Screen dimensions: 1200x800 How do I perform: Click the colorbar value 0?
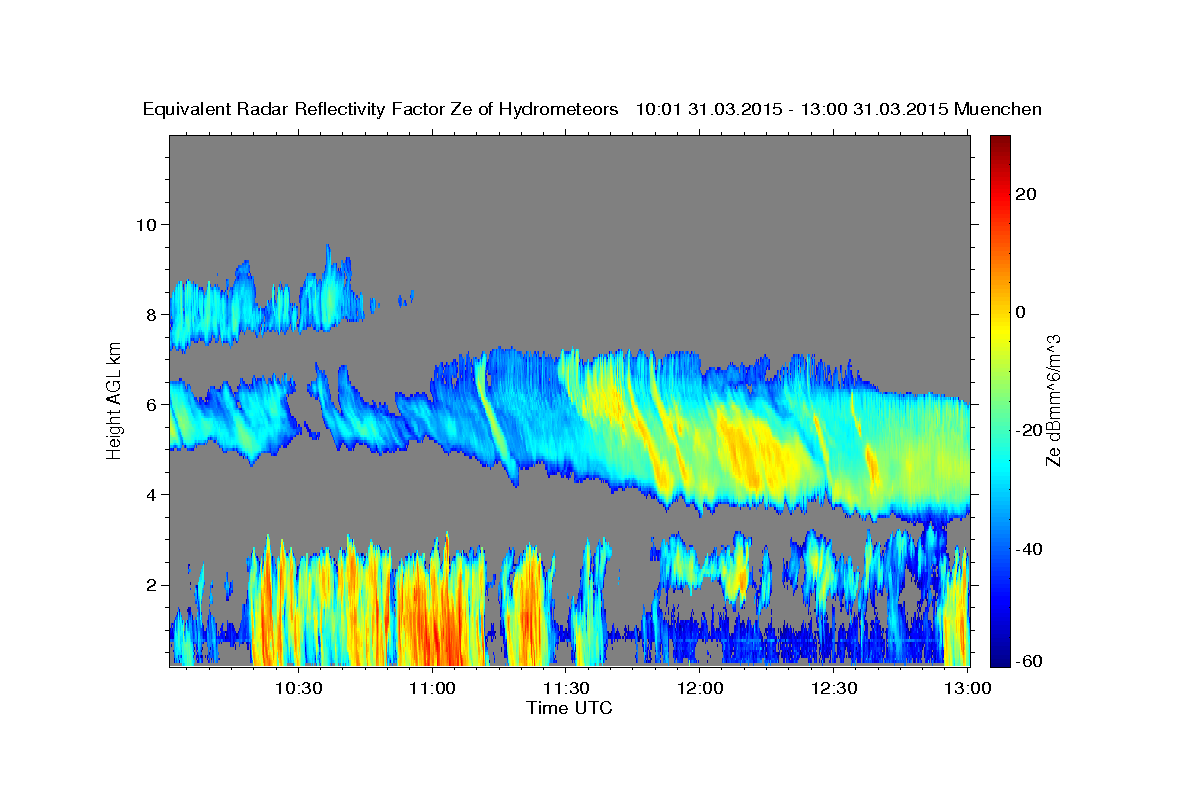point(1021,312)
